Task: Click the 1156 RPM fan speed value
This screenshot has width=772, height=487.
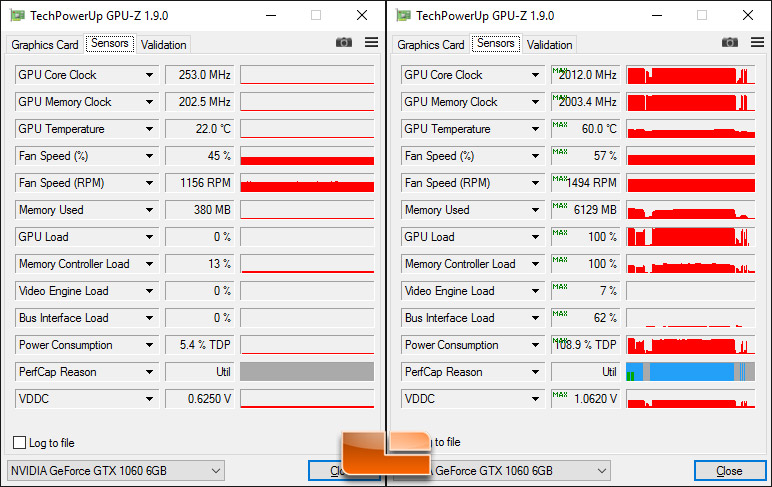Action: pos(199,183)
